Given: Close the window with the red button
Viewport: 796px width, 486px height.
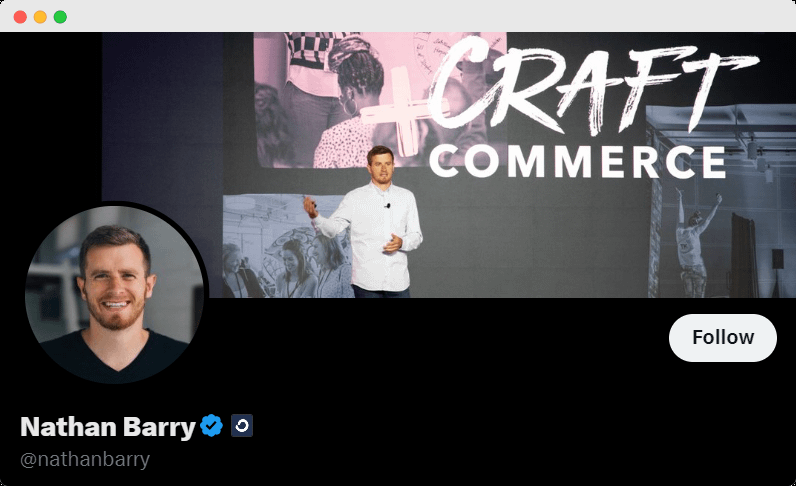Looking at the screenshot, I should (x=20, y=17).
